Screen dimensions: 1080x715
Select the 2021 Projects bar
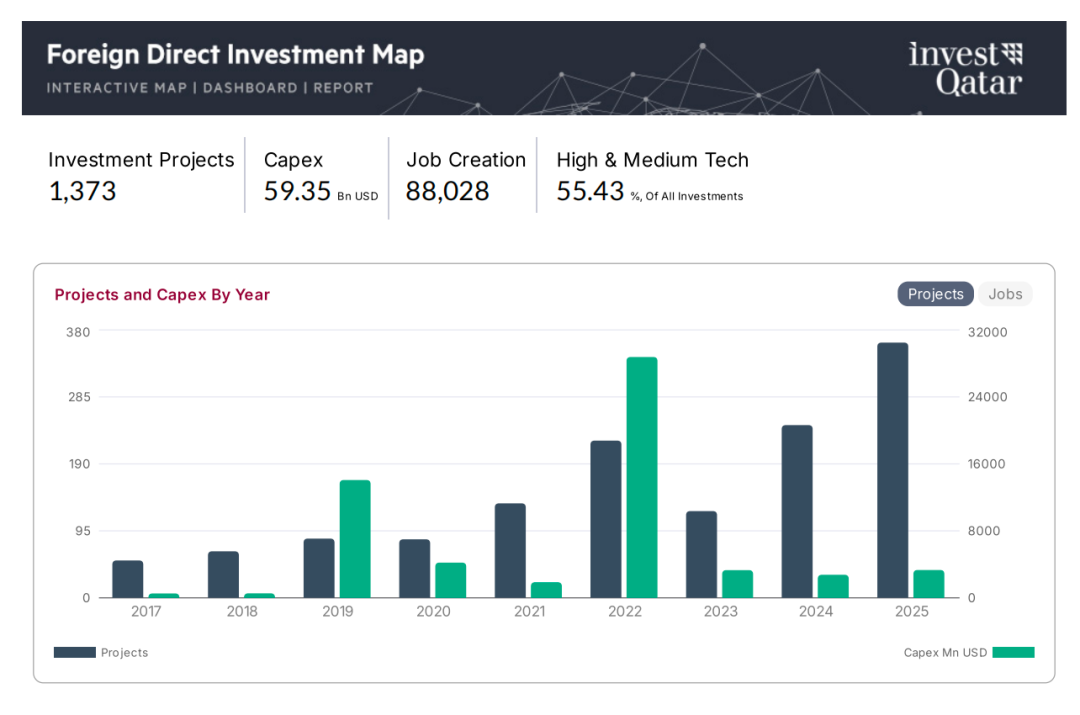[x=510, y=550]
